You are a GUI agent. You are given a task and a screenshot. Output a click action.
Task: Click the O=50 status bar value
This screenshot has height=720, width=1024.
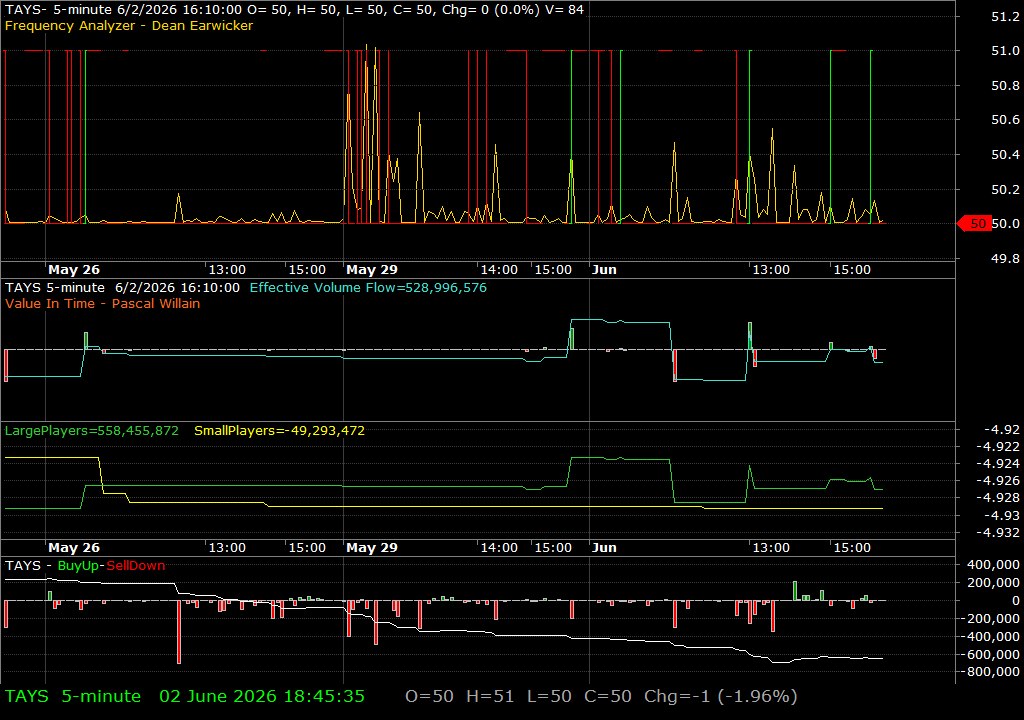(x=430, y=696)
